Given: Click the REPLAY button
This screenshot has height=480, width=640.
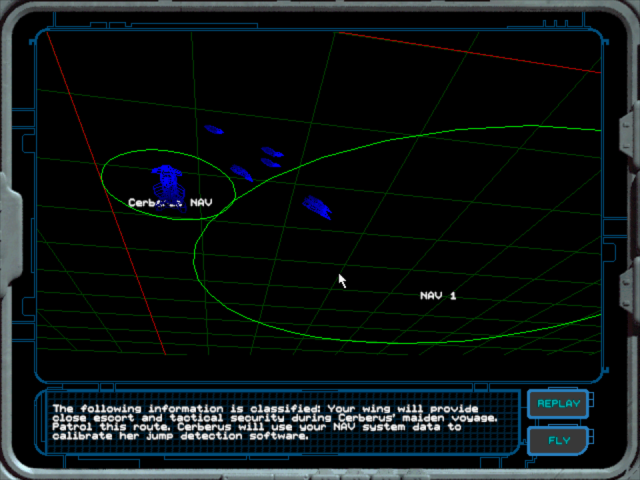Looking at the screenshot, I should tap(558, 404).
